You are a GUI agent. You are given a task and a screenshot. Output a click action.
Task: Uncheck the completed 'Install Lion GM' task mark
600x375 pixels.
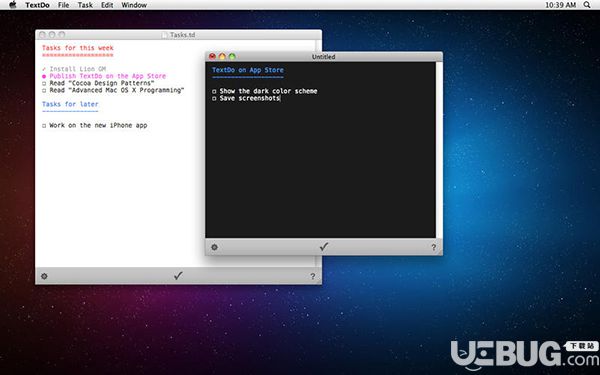tap(44, 69)
